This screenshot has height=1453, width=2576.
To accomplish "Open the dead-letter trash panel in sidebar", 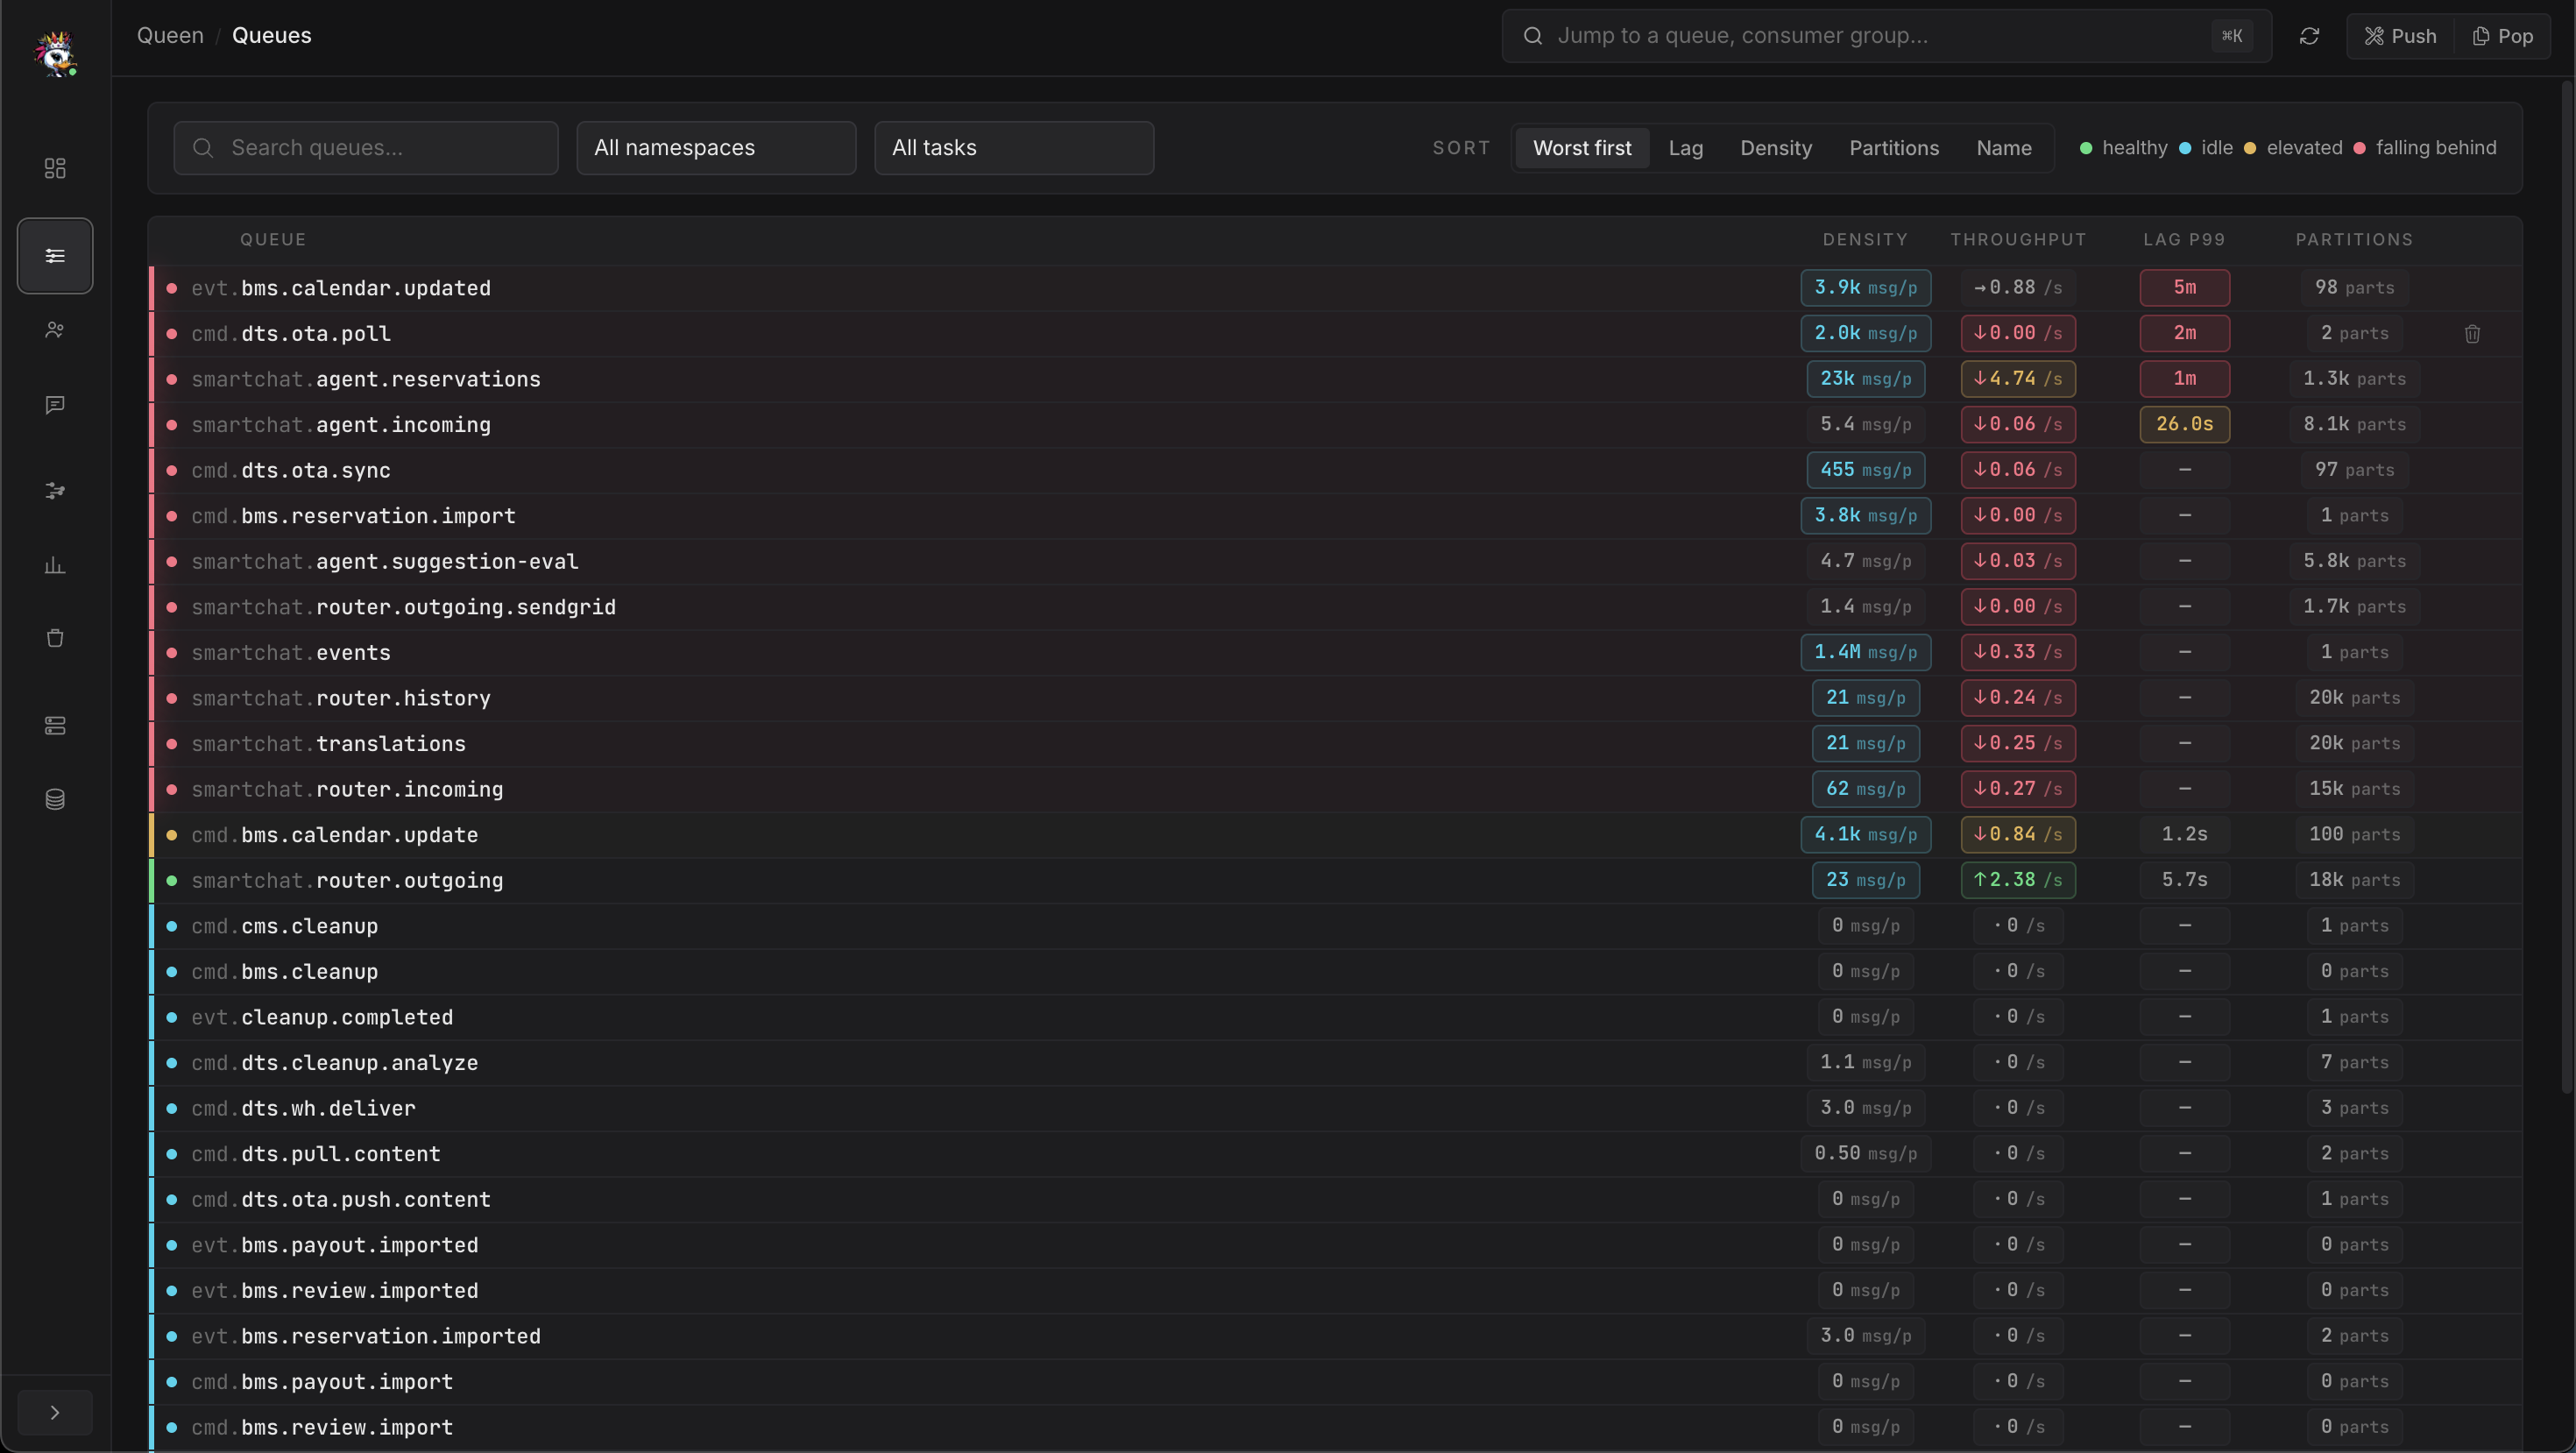I will 55,637.
